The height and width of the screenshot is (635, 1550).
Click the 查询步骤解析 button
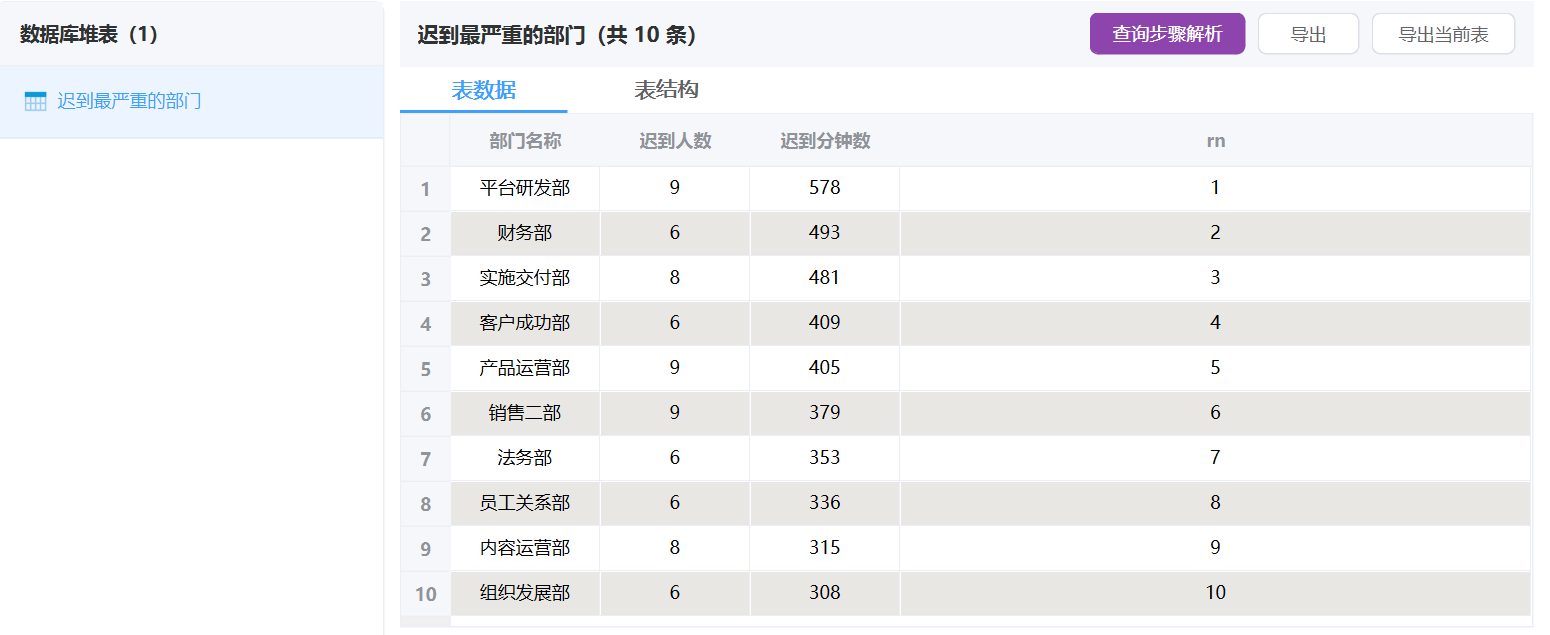(x=1167, y=34)
